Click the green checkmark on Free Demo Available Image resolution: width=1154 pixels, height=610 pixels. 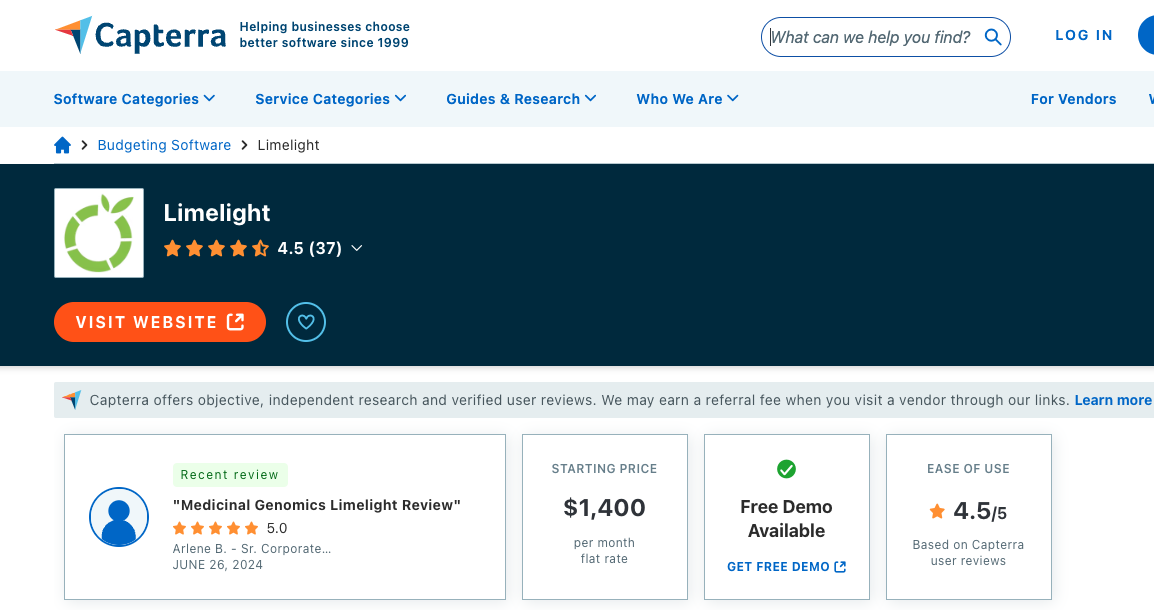coord(787,468)
